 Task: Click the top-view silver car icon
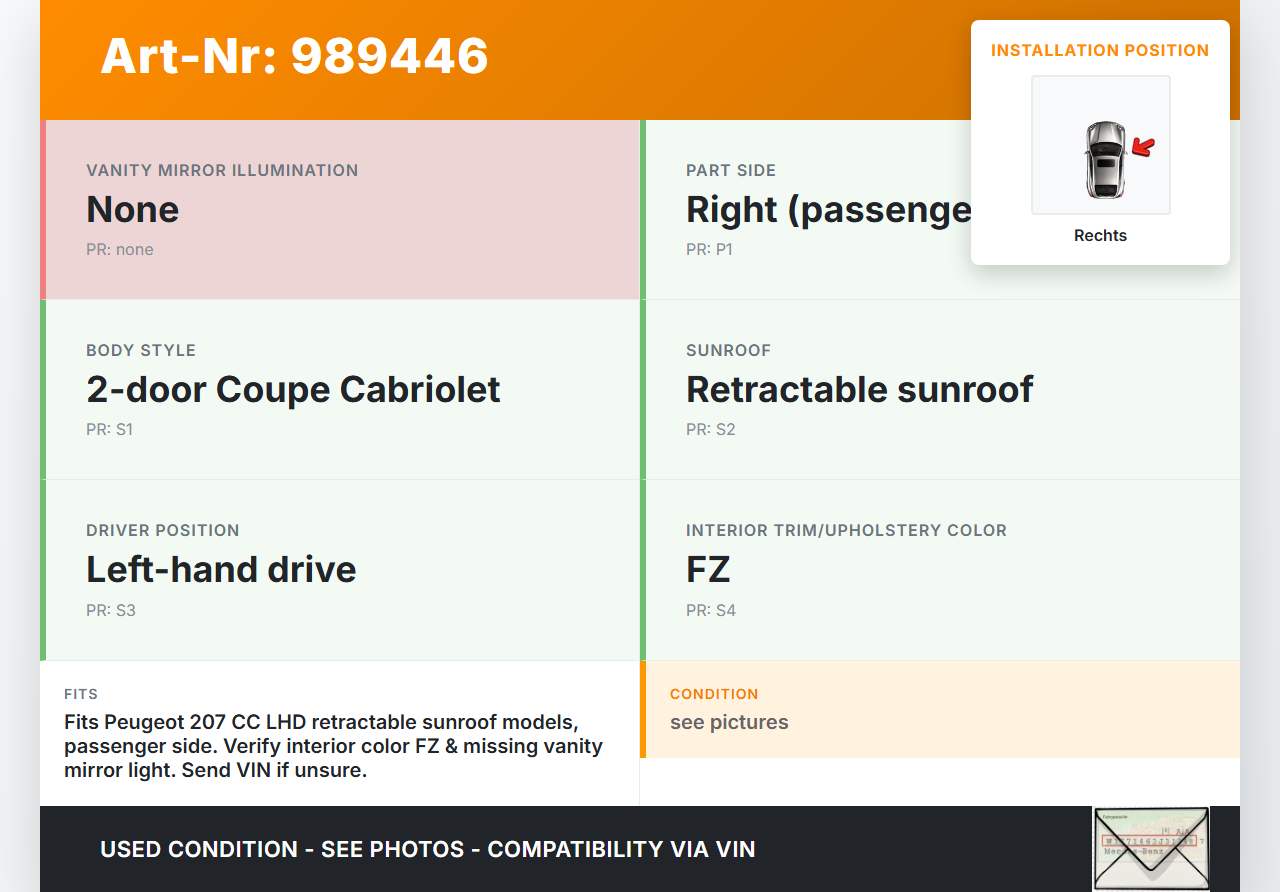coord(1104,160)
